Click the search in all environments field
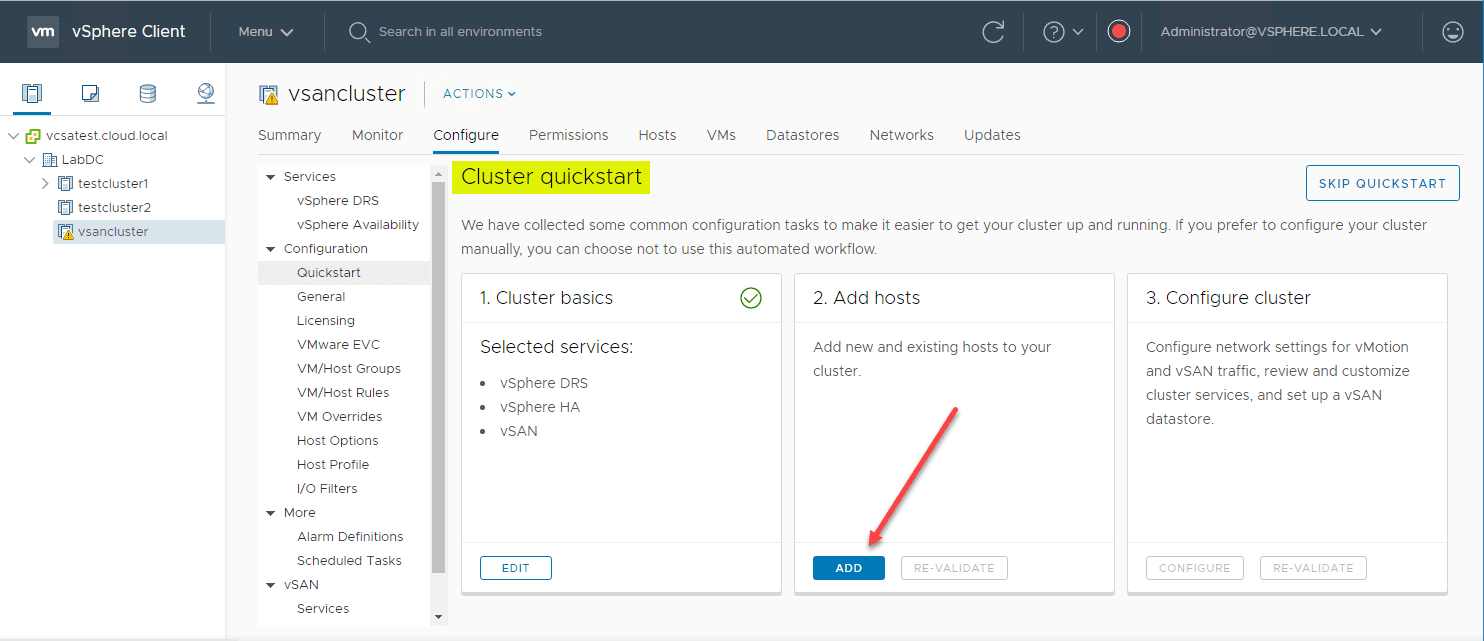The height and width of the screenshot is (641, 1484). tap(460, 32)
